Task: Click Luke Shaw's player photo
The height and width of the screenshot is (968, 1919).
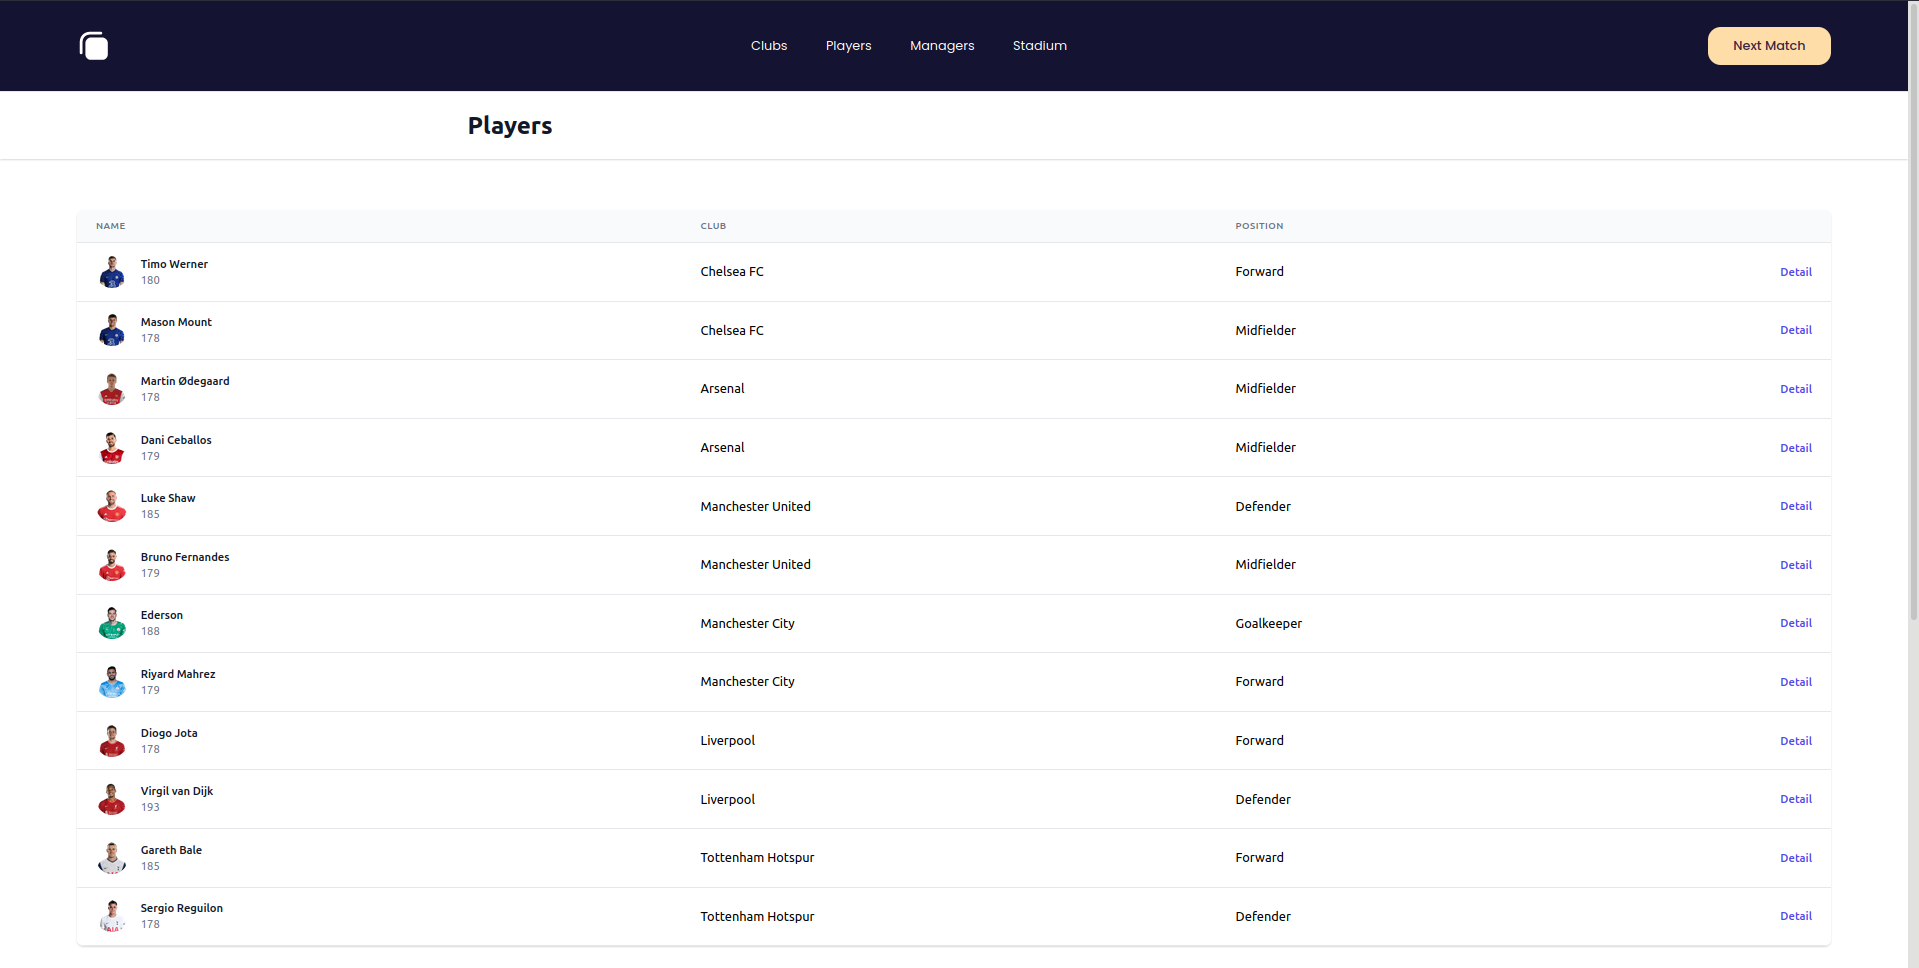Action: [x=111, y=505]
